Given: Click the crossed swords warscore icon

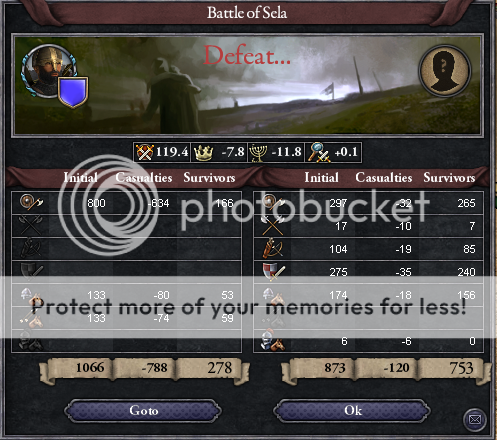Looking at the screenshot, I should pos(145,152).
